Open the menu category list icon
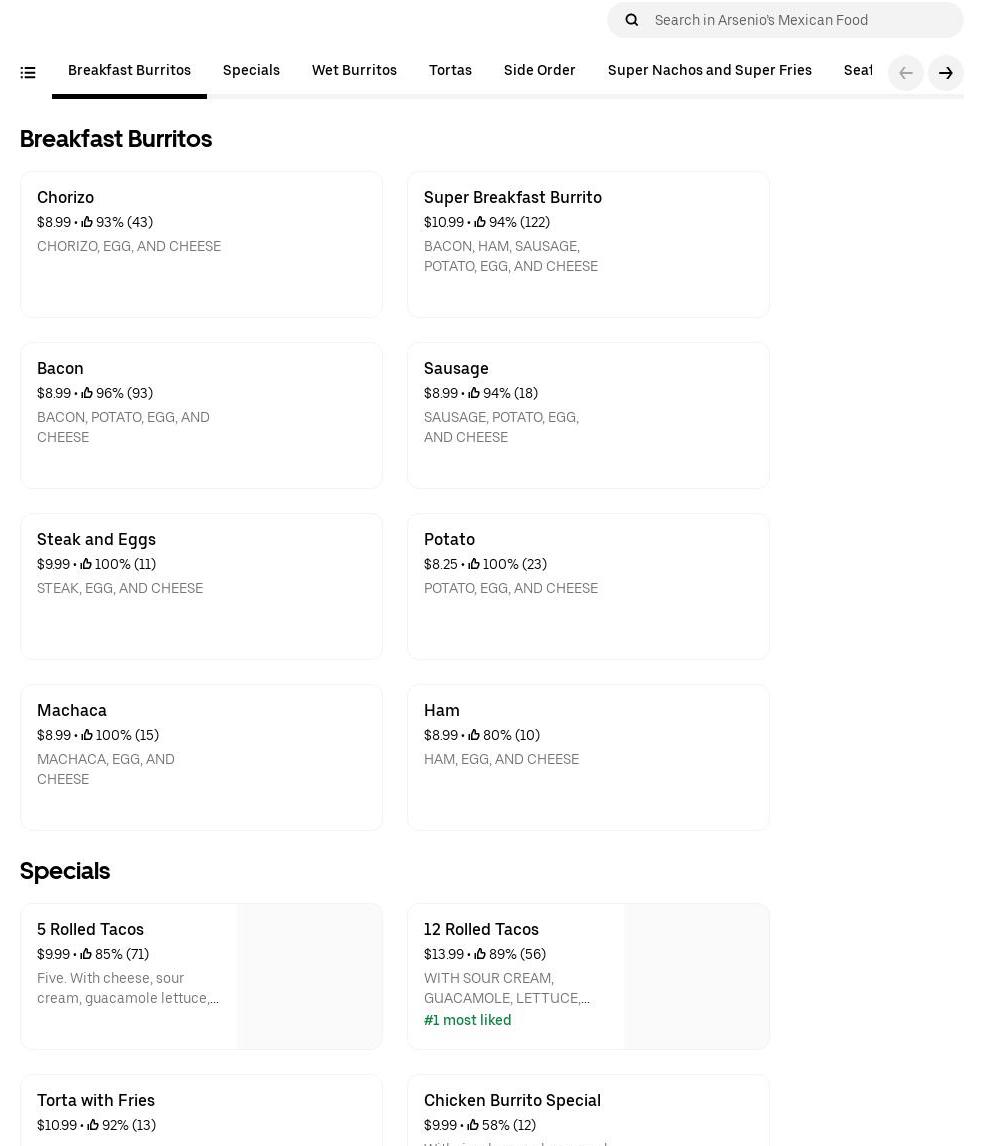 point(28,73)
